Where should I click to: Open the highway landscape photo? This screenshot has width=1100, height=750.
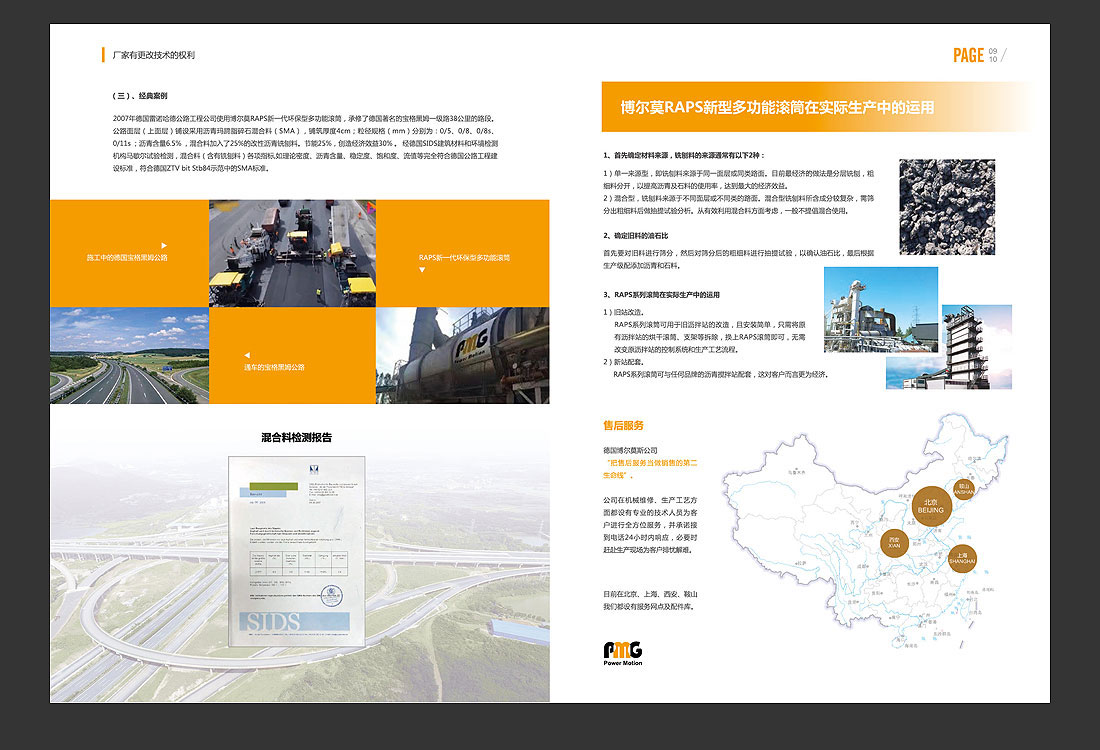coord(129,355)
